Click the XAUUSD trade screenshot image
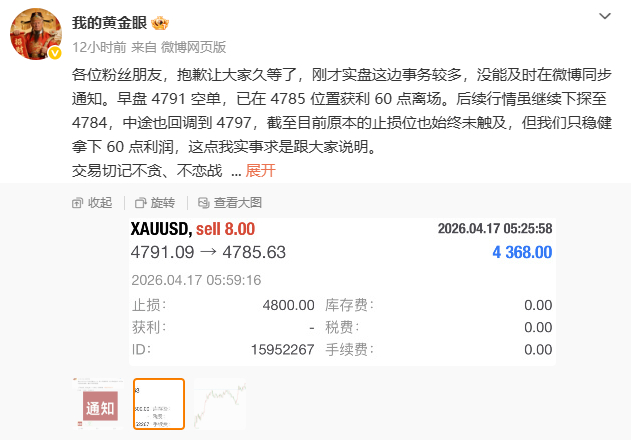 point(342,292)
